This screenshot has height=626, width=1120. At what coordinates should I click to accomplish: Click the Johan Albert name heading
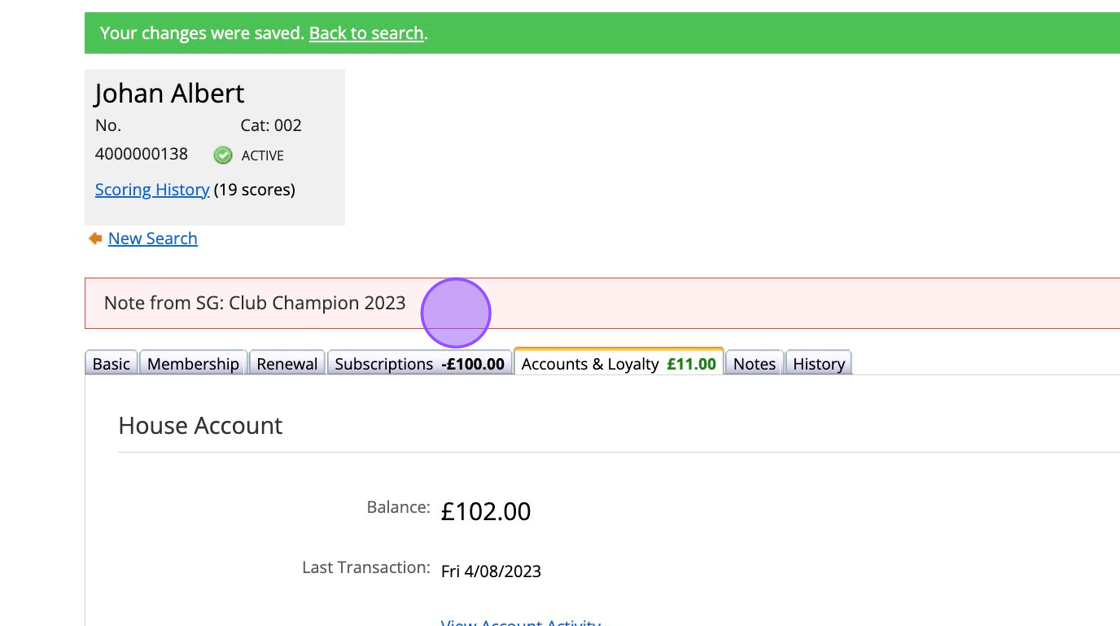(169, 93)
